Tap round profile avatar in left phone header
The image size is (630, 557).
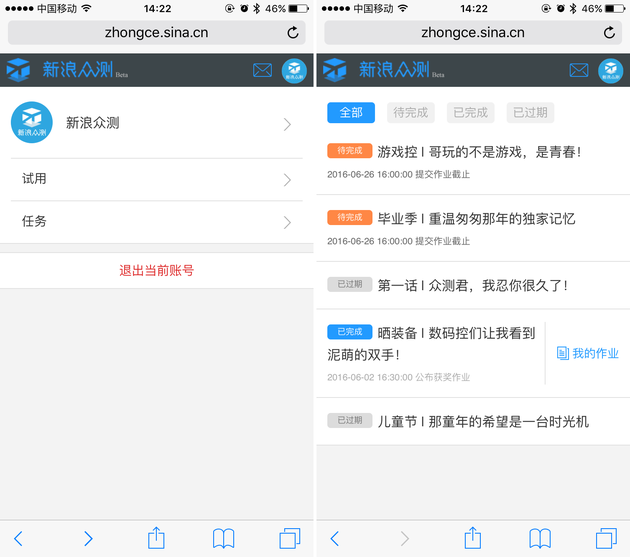pyautogui.click(x=294, y=71)
